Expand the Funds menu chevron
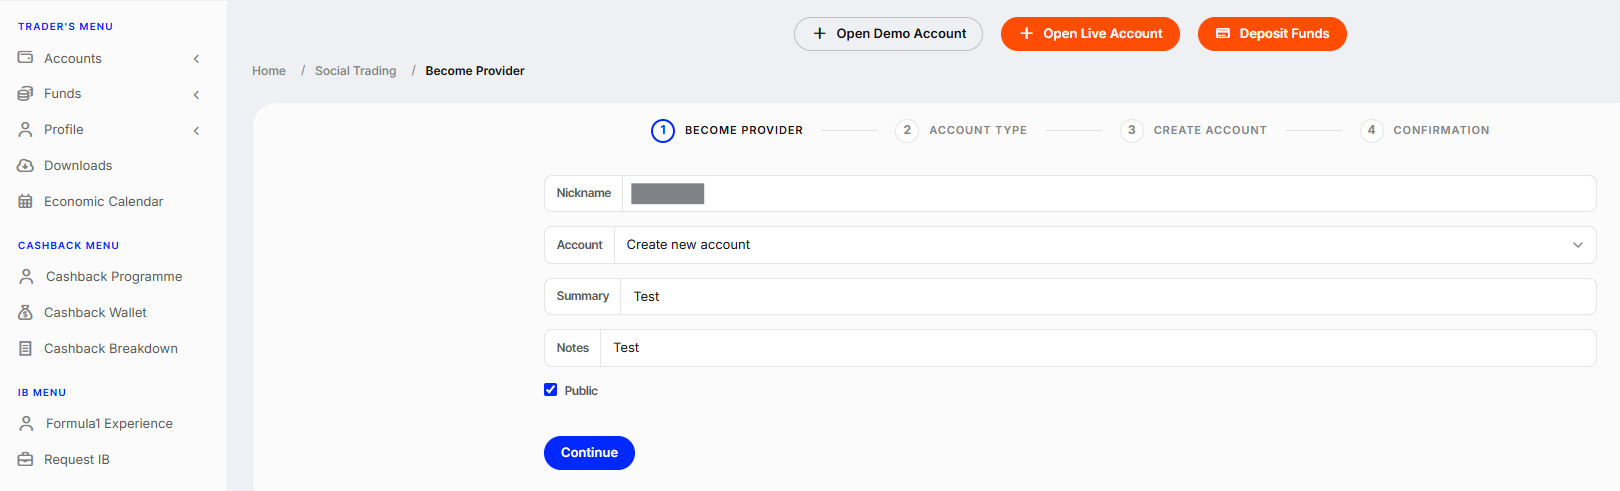The height and width of the screenshot is (491, 1620). [x=196, y=95]
